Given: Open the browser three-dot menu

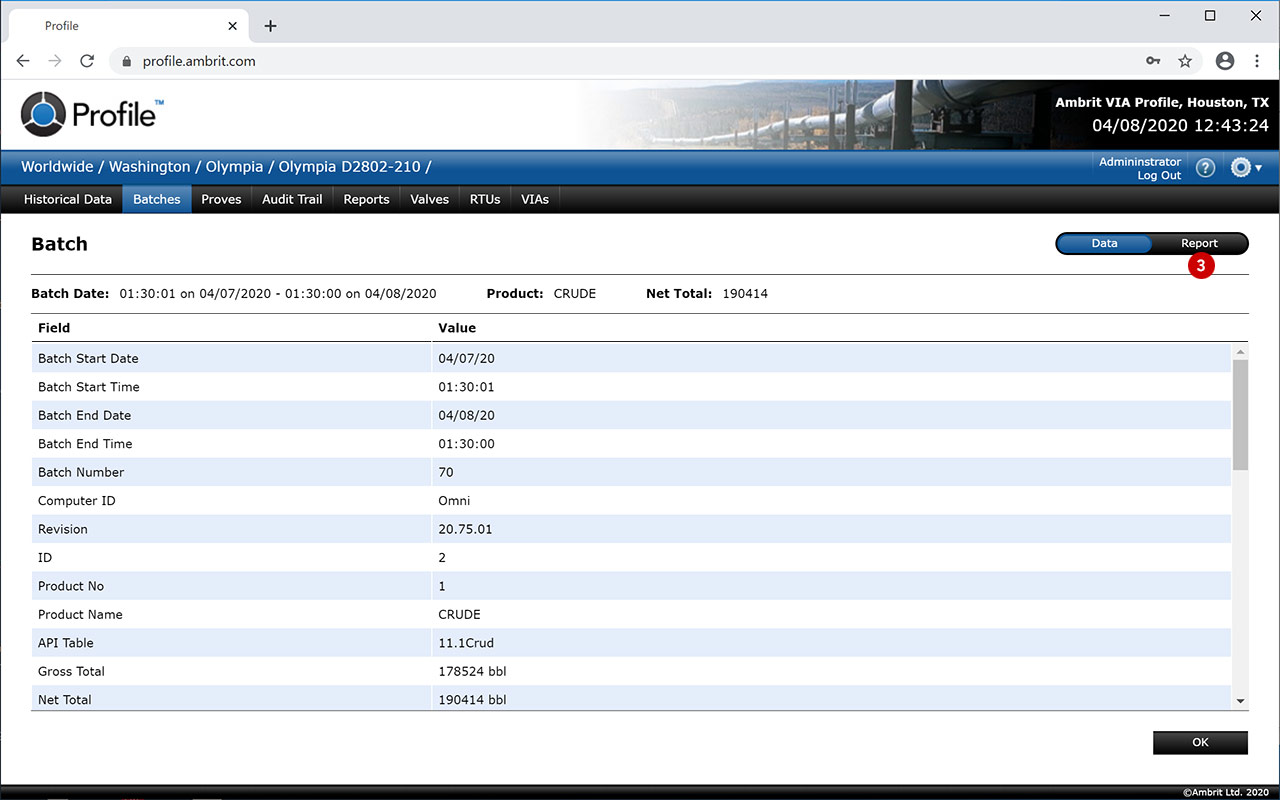Looking at the screenshot, I should [1257, 61].
